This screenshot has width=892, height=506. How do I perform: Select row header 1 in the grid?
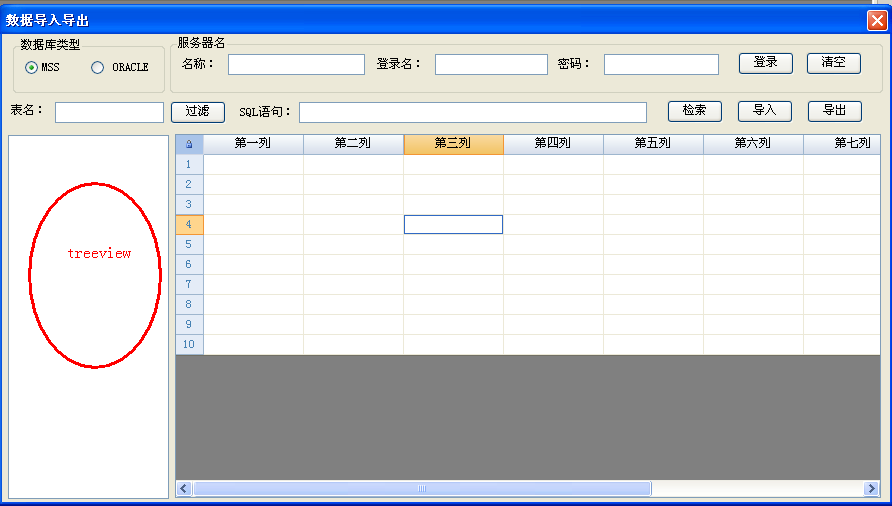click(189, 164)
